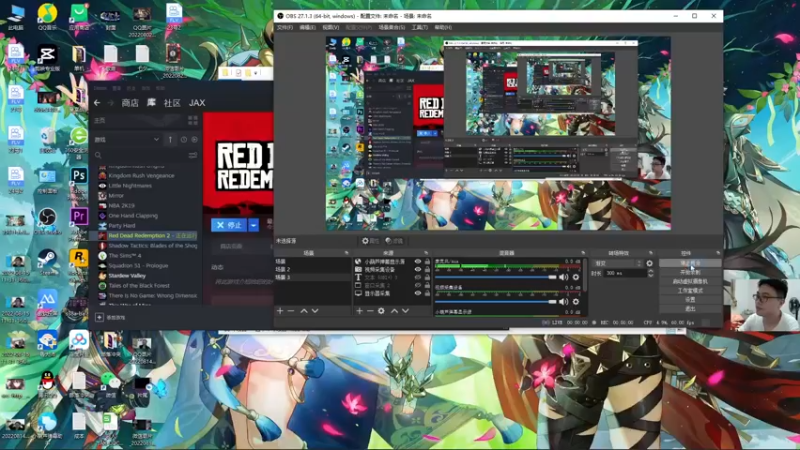Adjust the 视频采集设备 volume slider in mixer
Viewport: 800px width, 450px height.
(x=495, y=302)
